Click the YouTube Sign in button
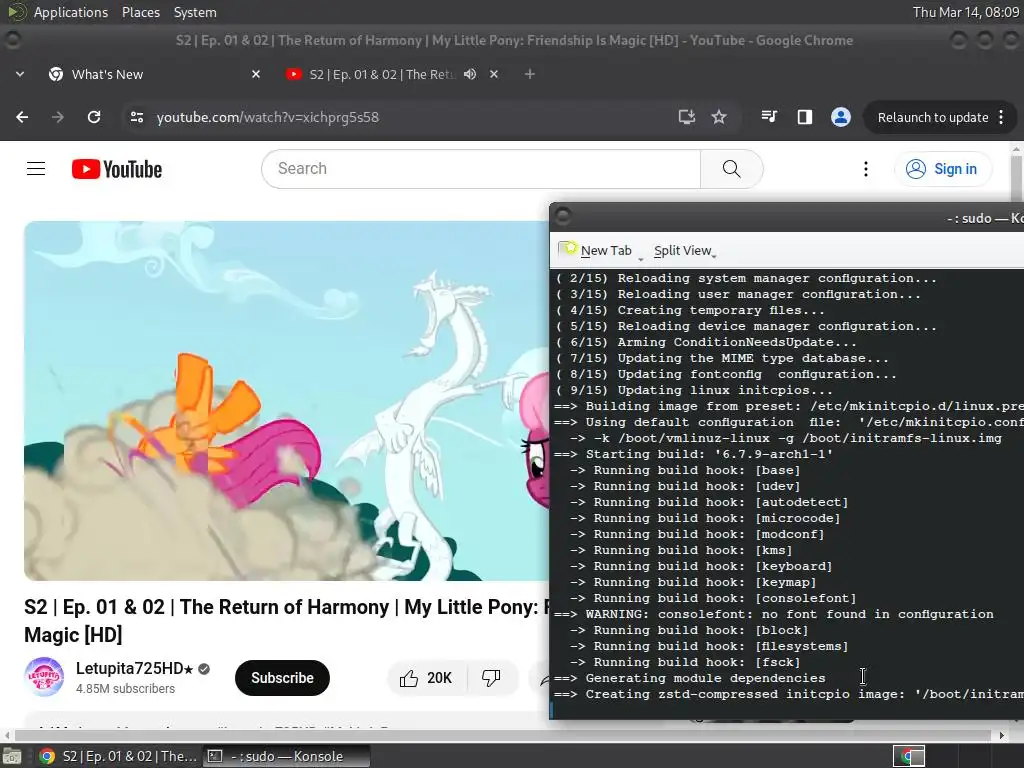Viewport: 1024px width, 768px height. pyautogui.click(x=943, y=169)
